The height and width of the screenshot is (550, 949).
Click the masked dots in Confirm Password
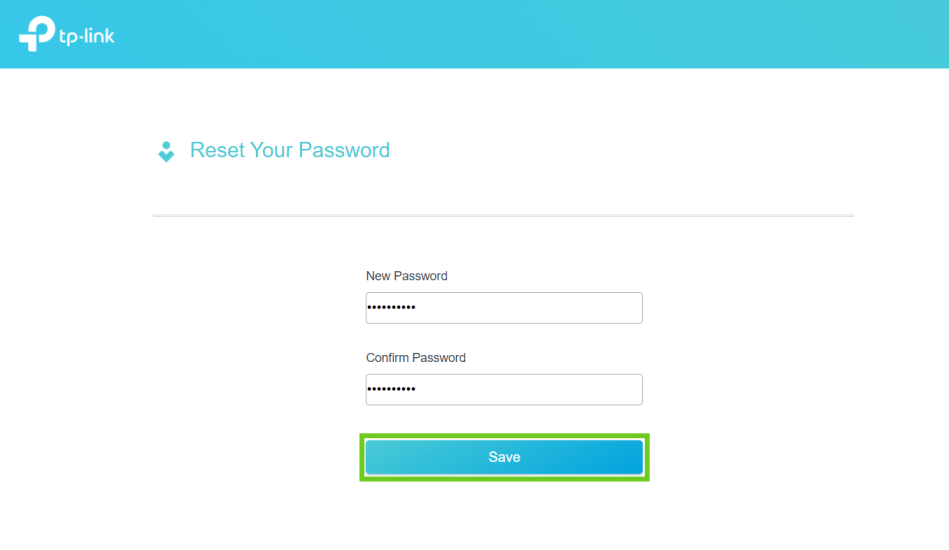pyautogui.click(x=392, y=390)
